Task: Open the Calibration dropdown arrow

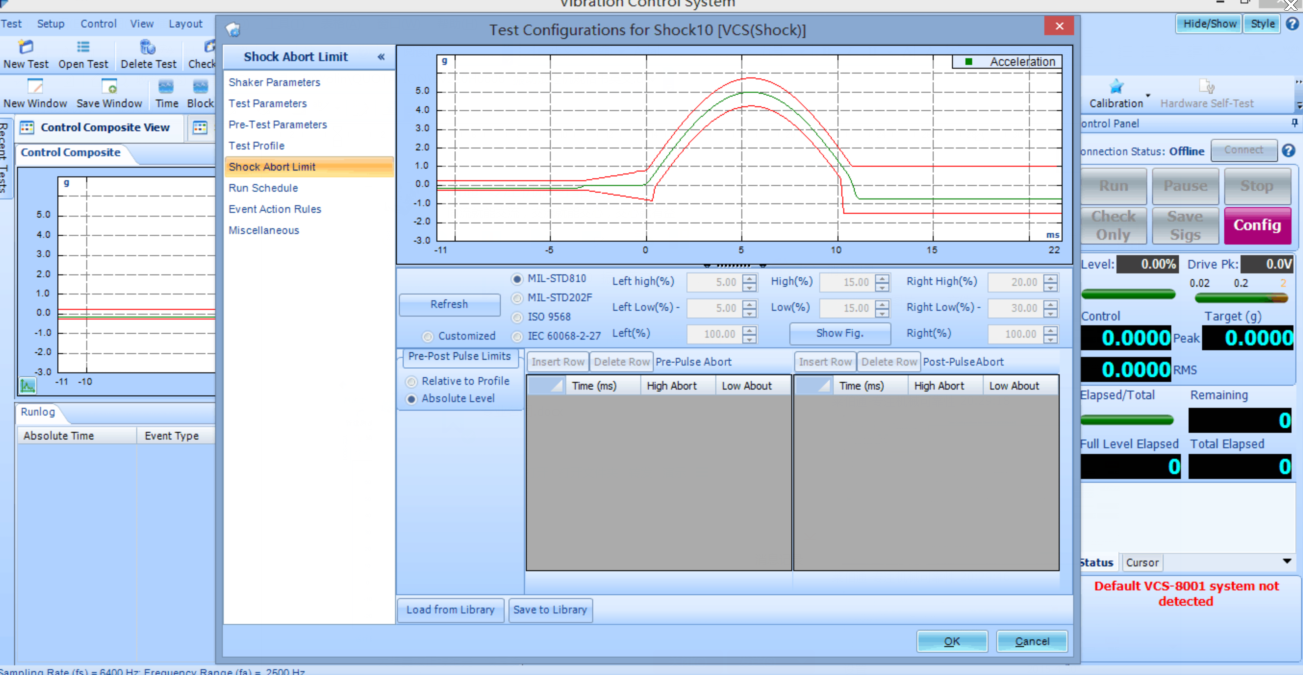Action: [x=1148, y=97]
